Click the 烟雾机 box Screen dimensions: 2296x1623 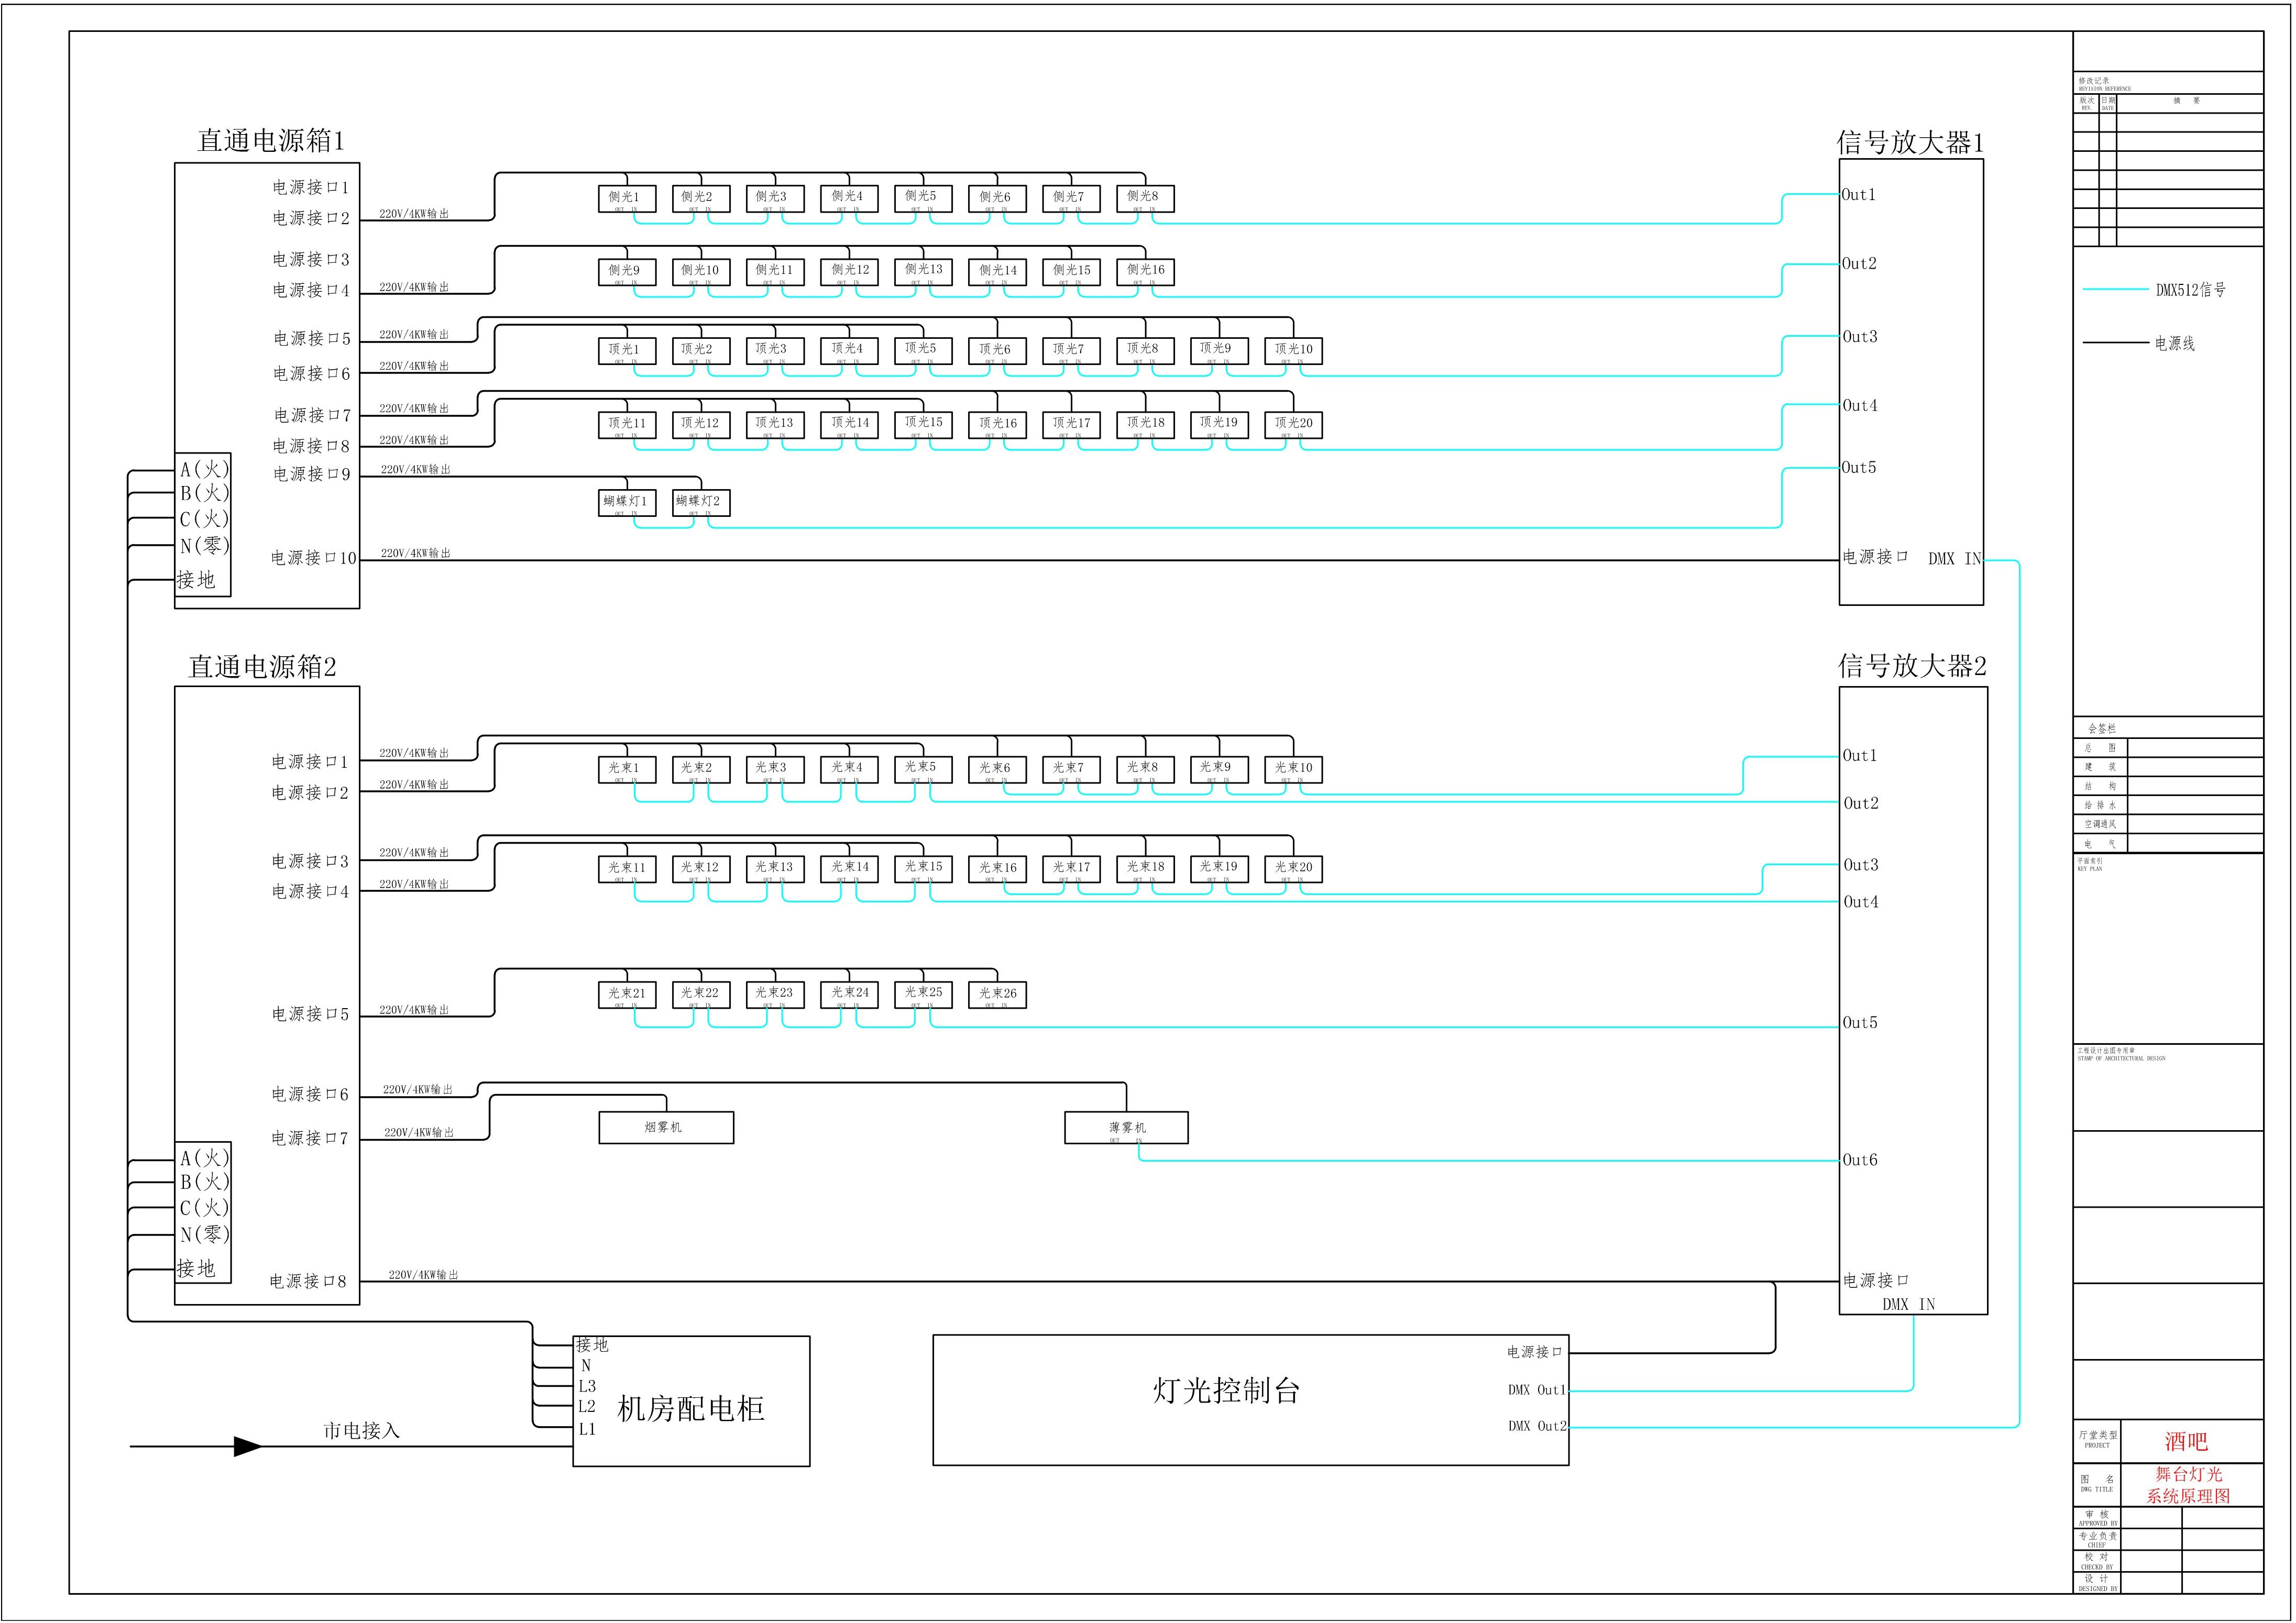click(666, 1128)
